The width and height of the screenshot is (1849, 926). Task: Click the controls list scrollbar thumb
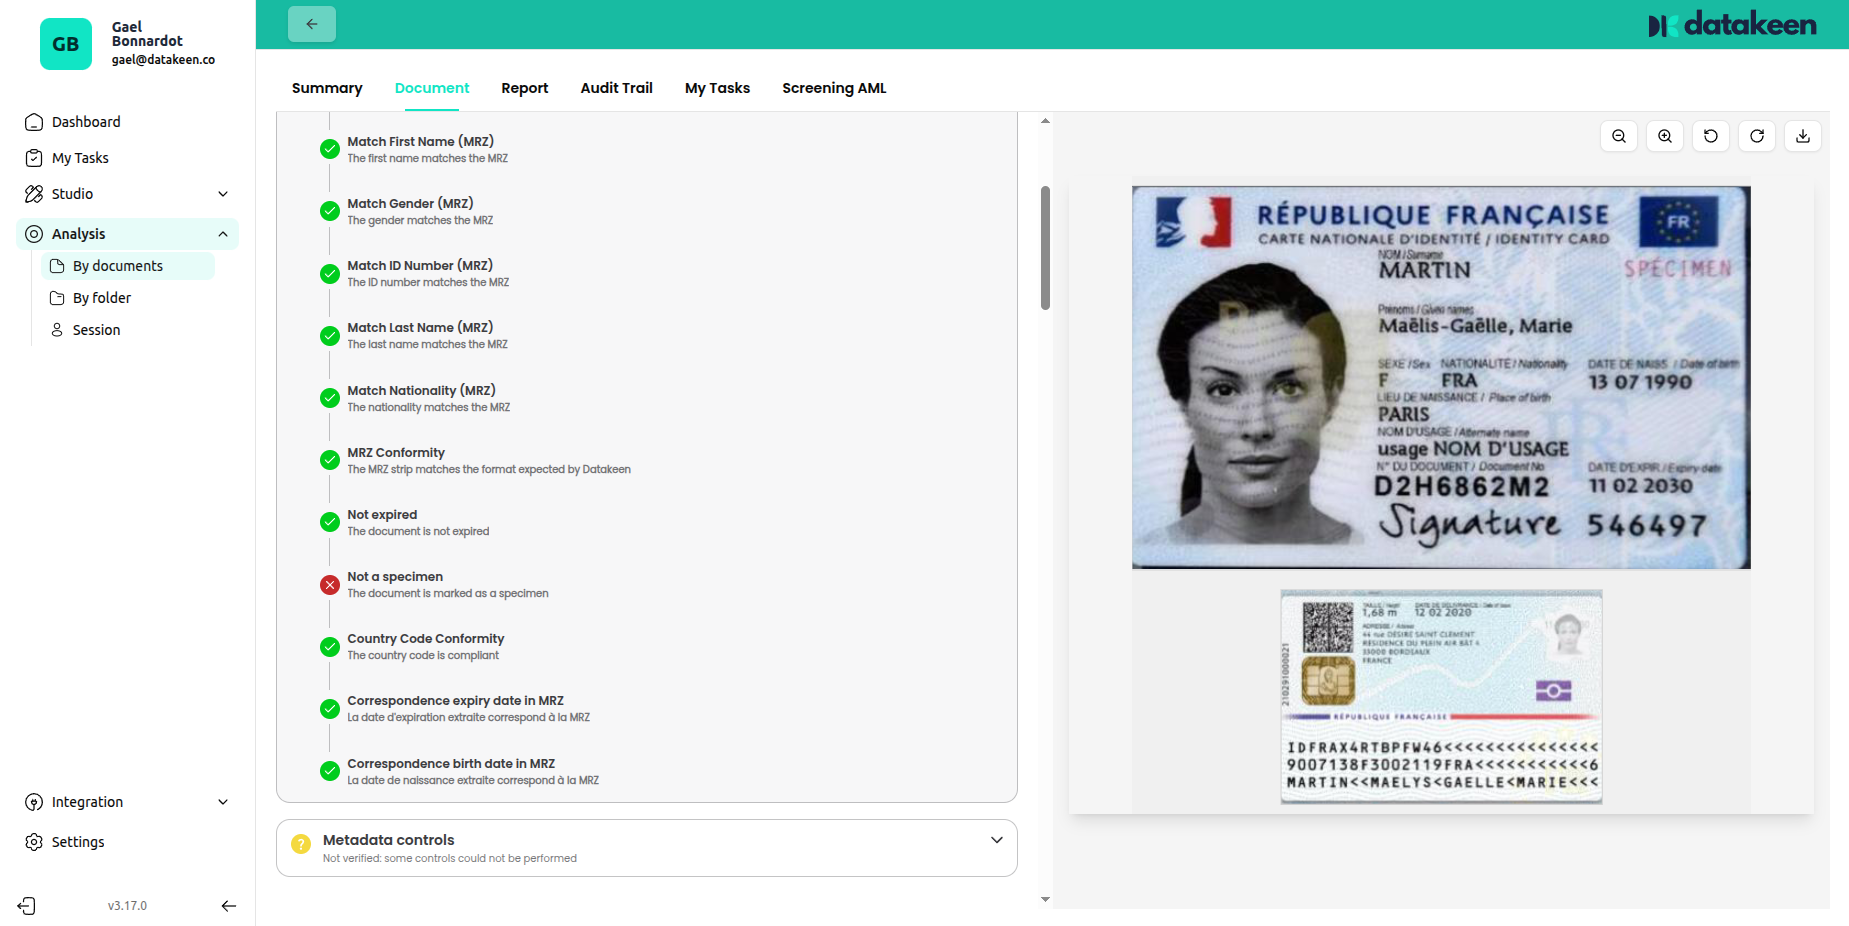(1045, 248)
